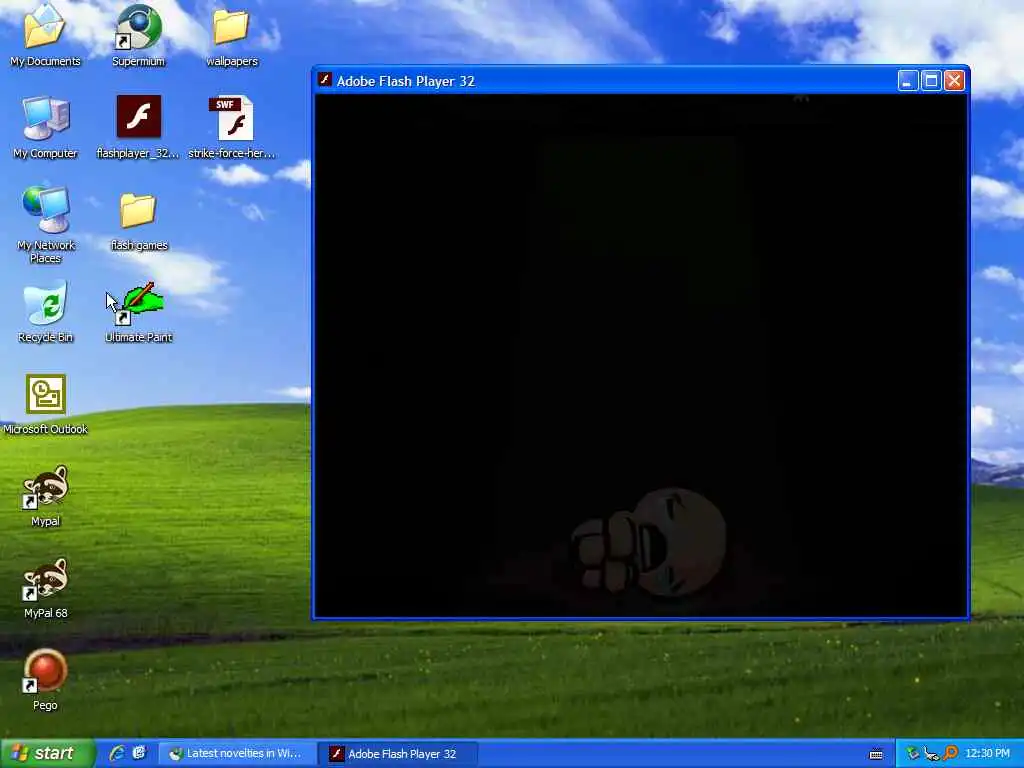The width and height of the screenshot is (1024, 768).
Task: Select the flashplayer_32 executable icon
Action: pos(138,128)
